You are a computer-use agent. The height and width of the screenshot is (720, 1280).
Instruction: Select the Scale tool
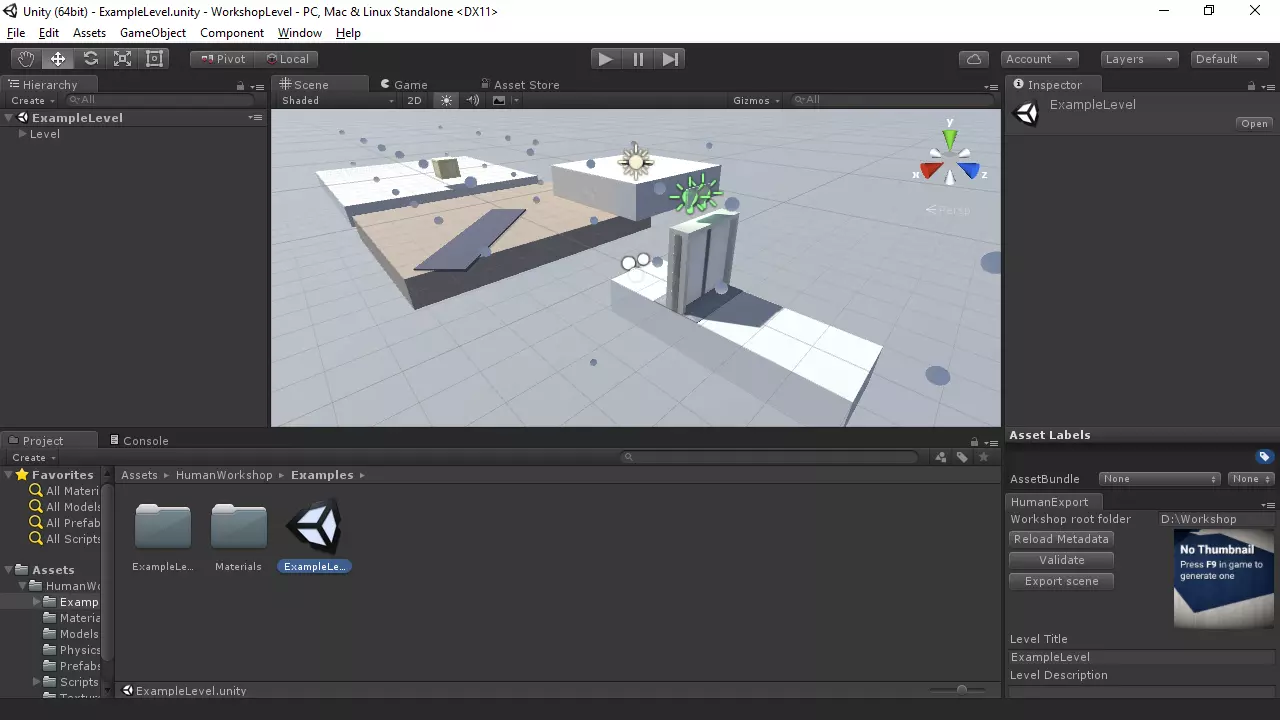coord(122,59)
